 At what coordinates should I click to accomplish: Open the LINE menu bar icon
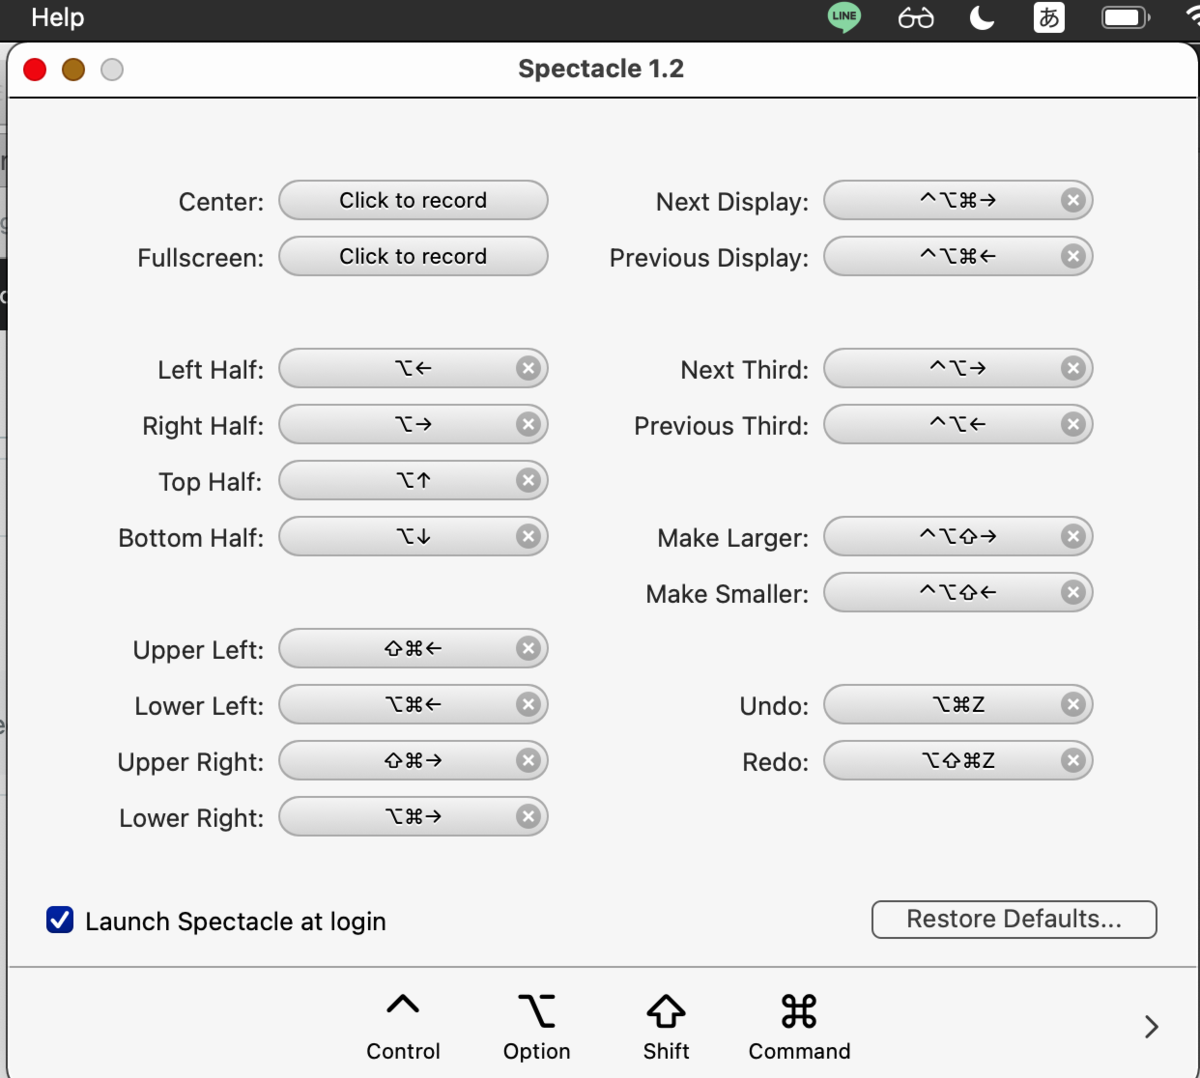845,17
